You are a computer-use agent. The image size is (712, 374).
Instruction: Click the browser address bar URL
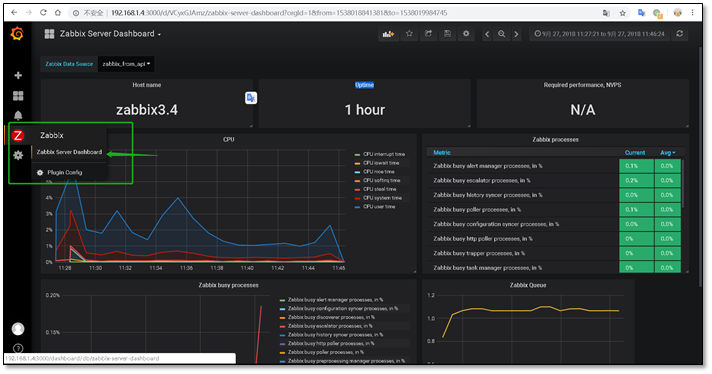(x=279, y=13)
